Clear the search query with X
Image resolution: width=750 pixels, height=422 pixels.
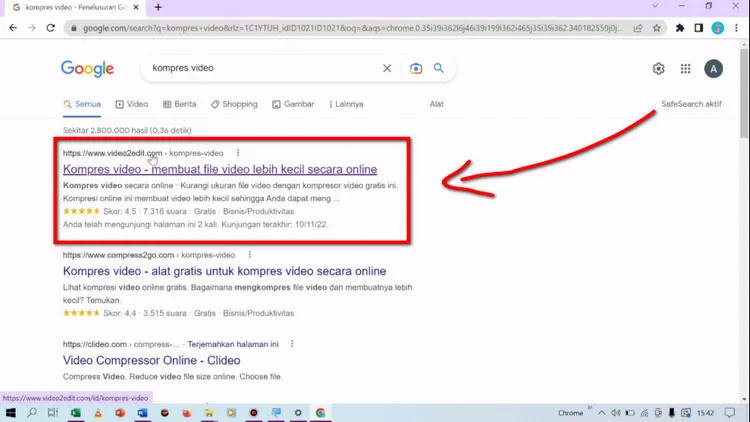[387, 68]
